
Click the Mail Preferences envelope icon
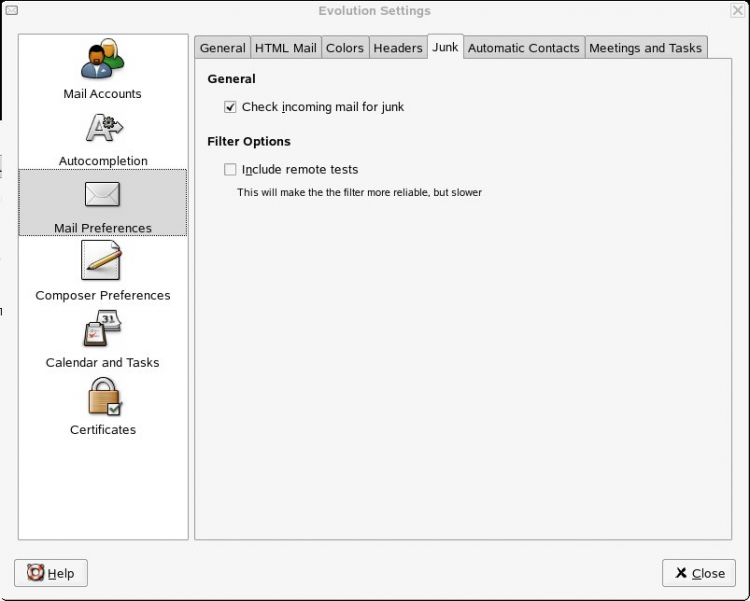coord(102,195)
